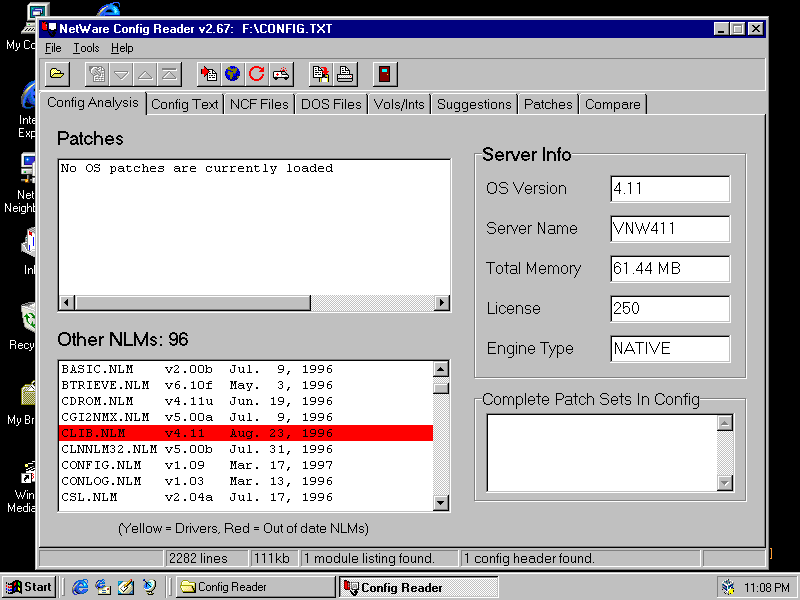The image size is (800, 600).
Task: Click 'No OS patches are currently loaded' text
Action: [x=197, y=168]
